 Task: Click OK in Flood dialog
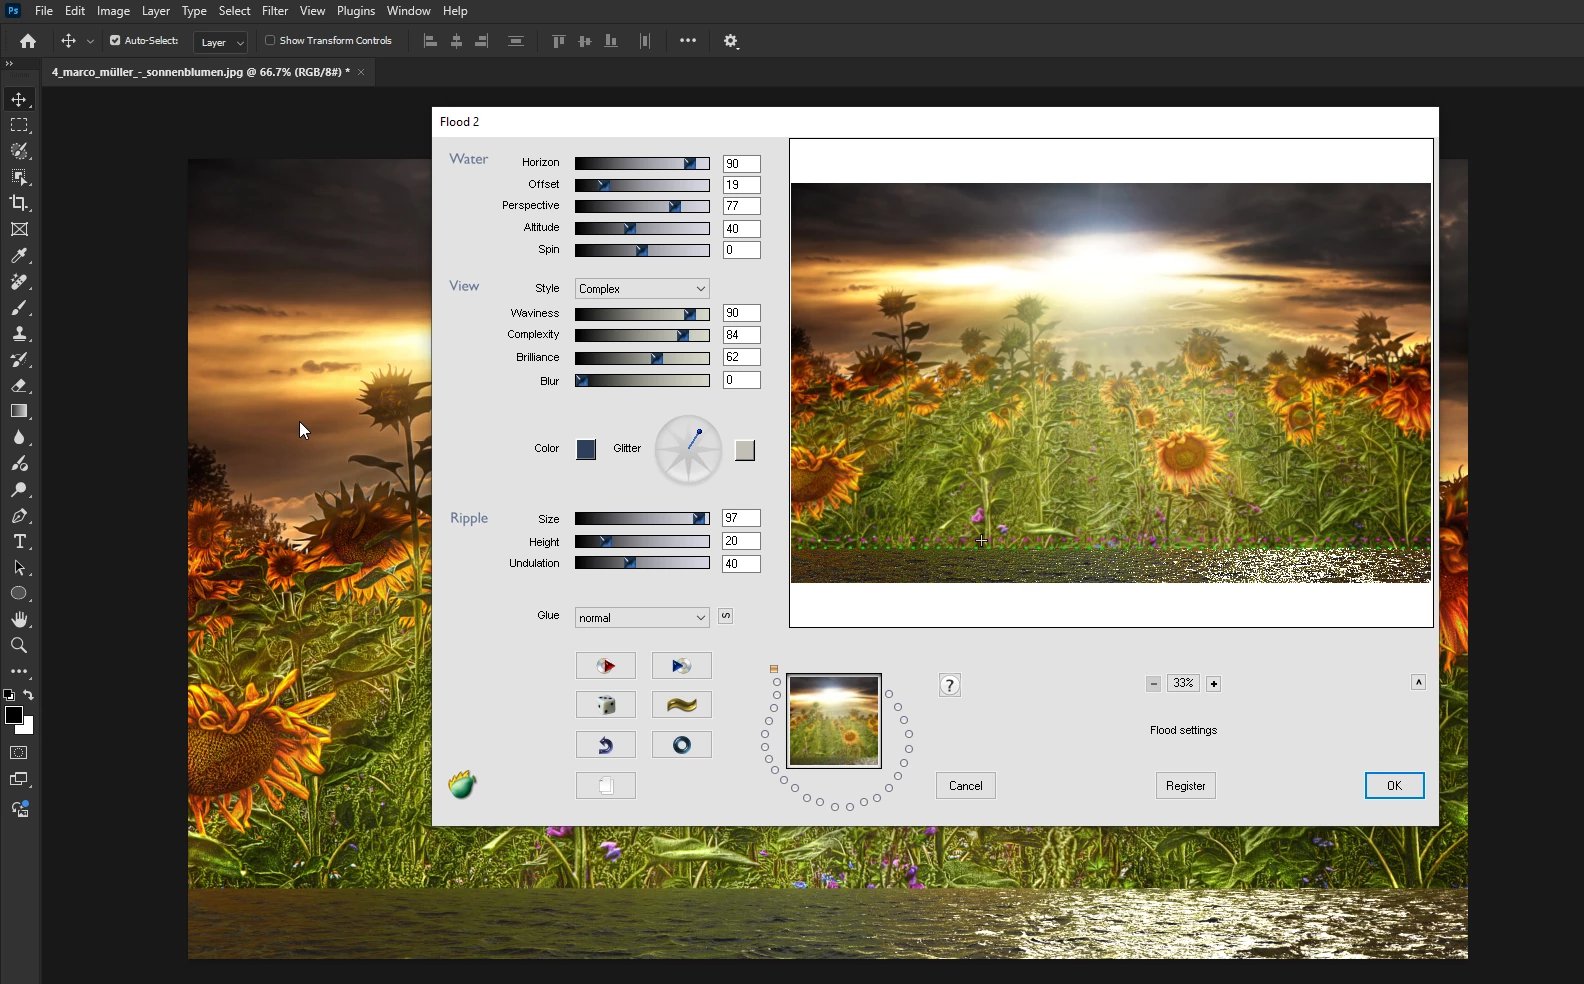click(1394, 786)
